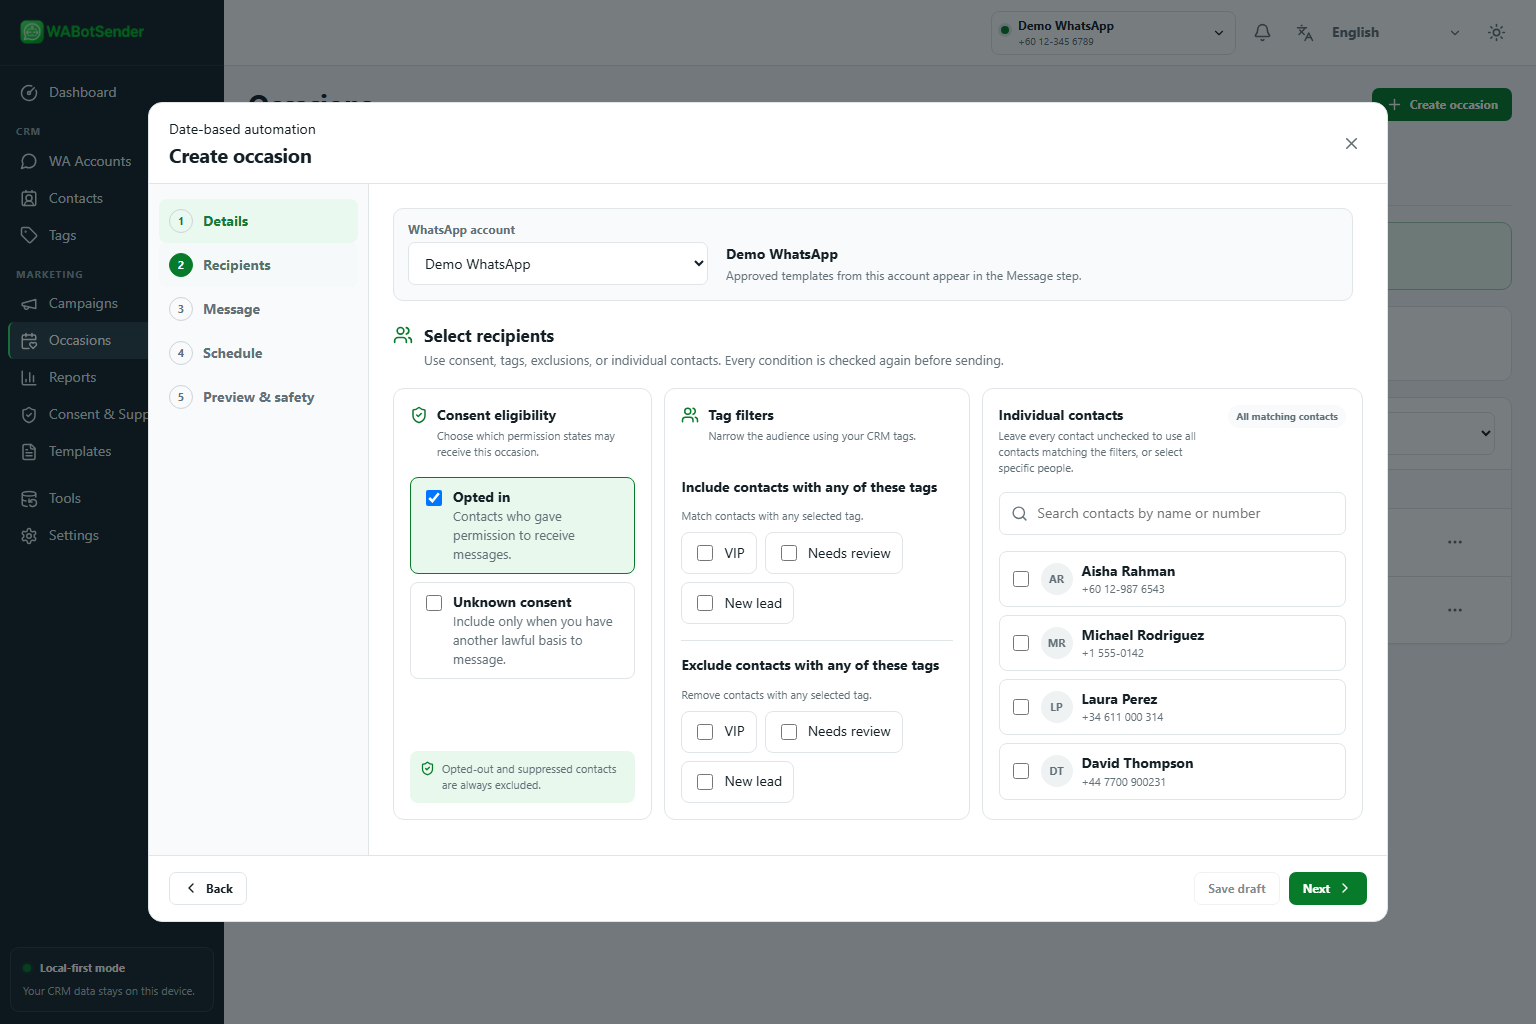Click the WA Accounts chat icon
The height and width of the screenshot is (1024, 1536).
[x=29, y=162]
